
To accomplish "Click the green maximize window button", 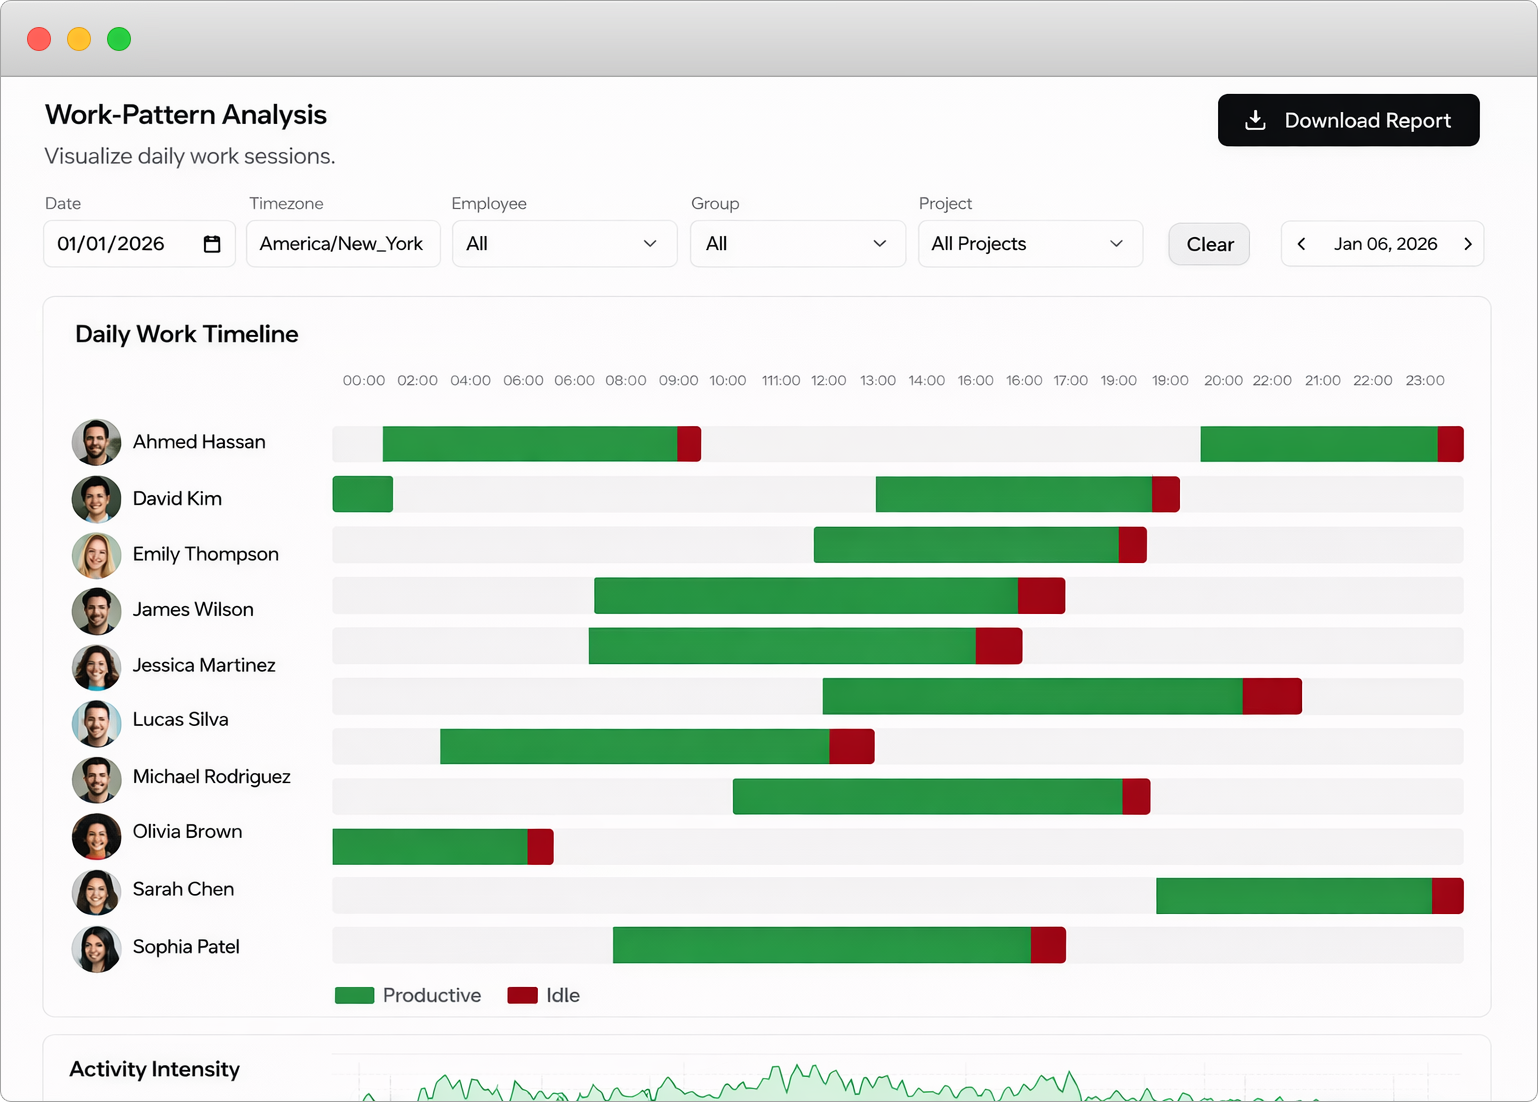I will point(119,39).
